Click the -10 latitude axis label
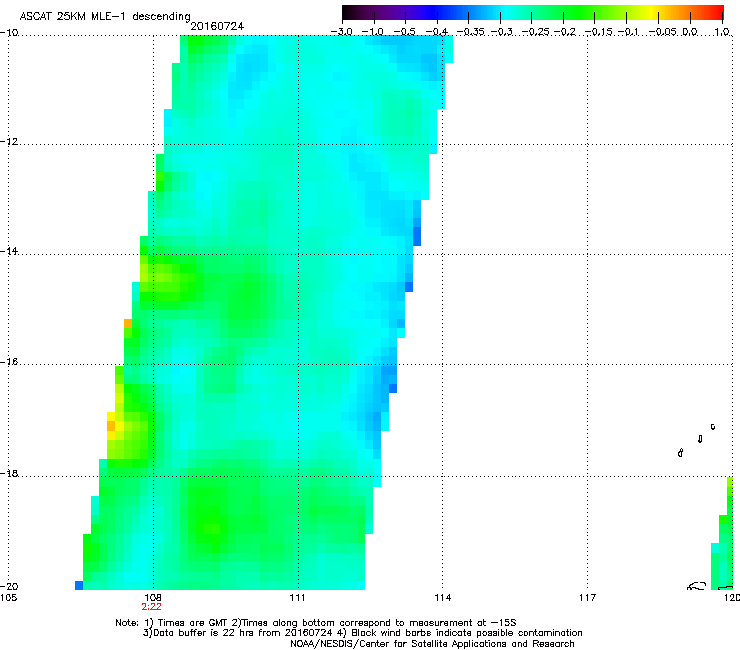Viewport: 740px width, 650px height. pyautogui.click(x=9, y=33)
